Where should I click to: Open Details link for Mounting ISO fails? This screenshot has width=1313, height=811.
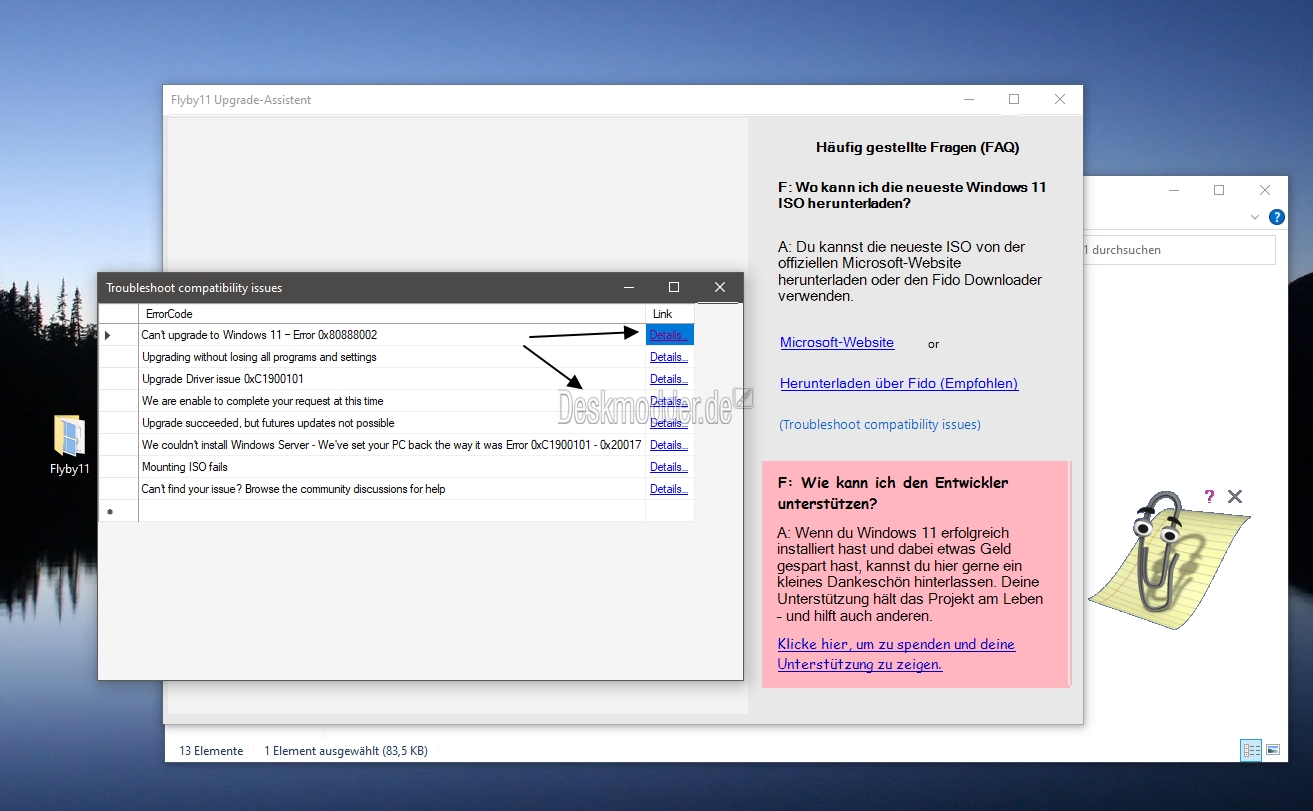pos(668,467)
